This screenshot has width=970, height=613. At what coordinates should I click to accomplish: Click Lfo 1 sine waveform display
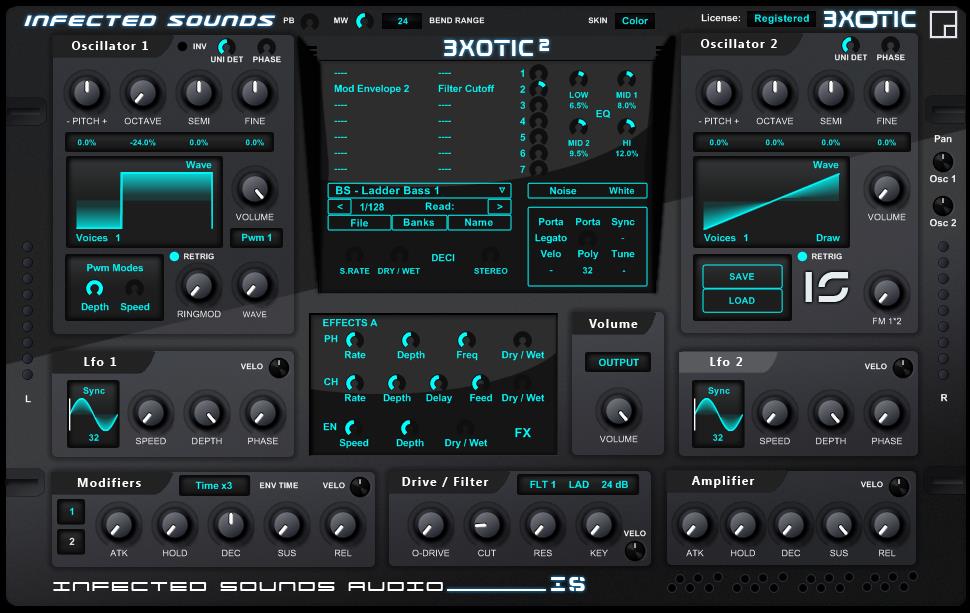click(x=93, y=414)
